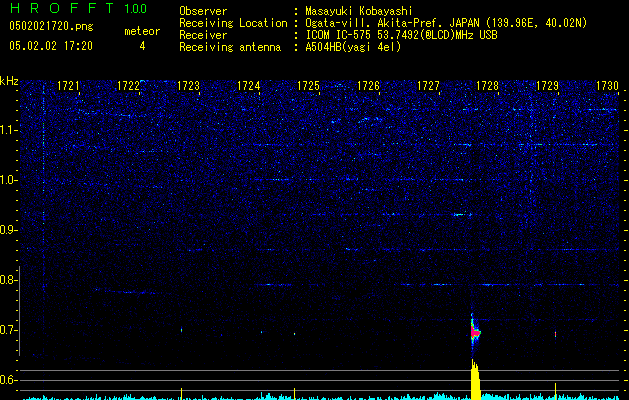
Task: Click the 1722 time marker
Action: [128, 86]
